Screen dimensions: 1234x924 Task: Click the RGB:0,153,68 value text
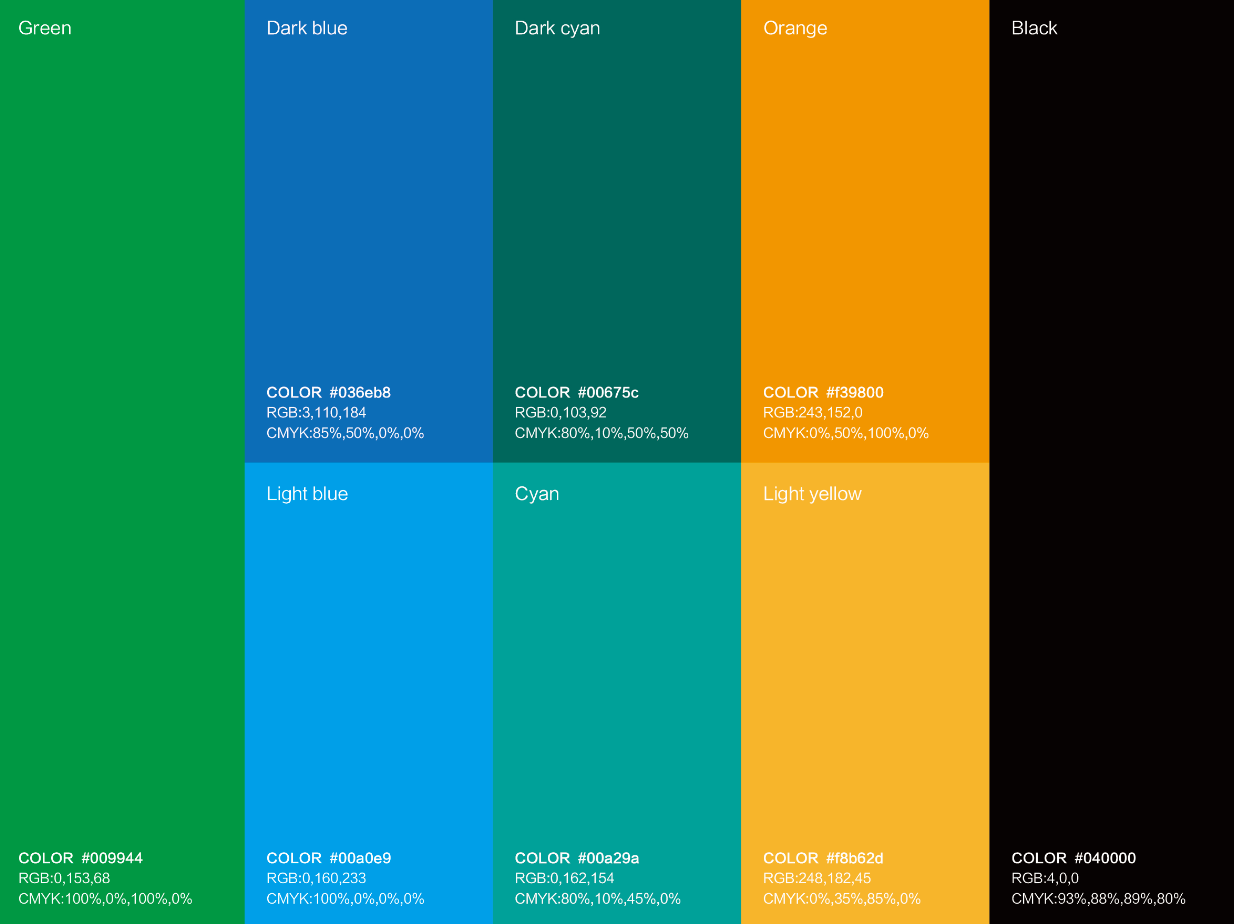64,878
